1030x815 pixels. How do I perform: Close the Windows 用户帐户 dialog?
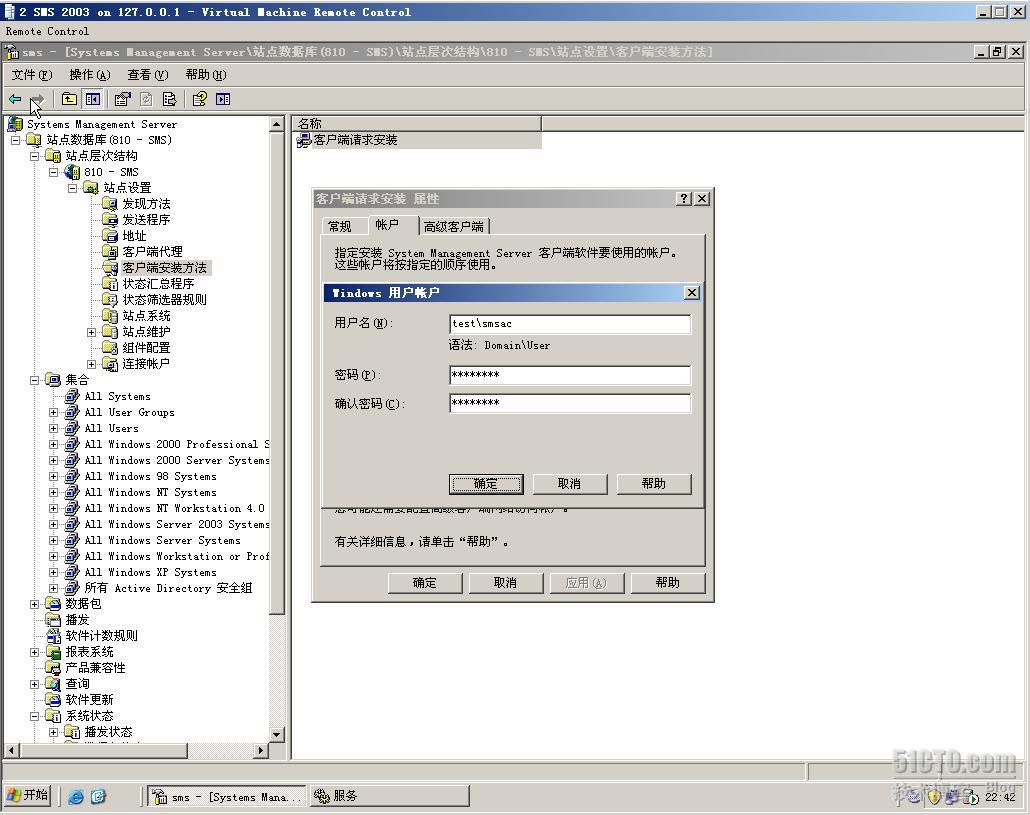[692, 293]
